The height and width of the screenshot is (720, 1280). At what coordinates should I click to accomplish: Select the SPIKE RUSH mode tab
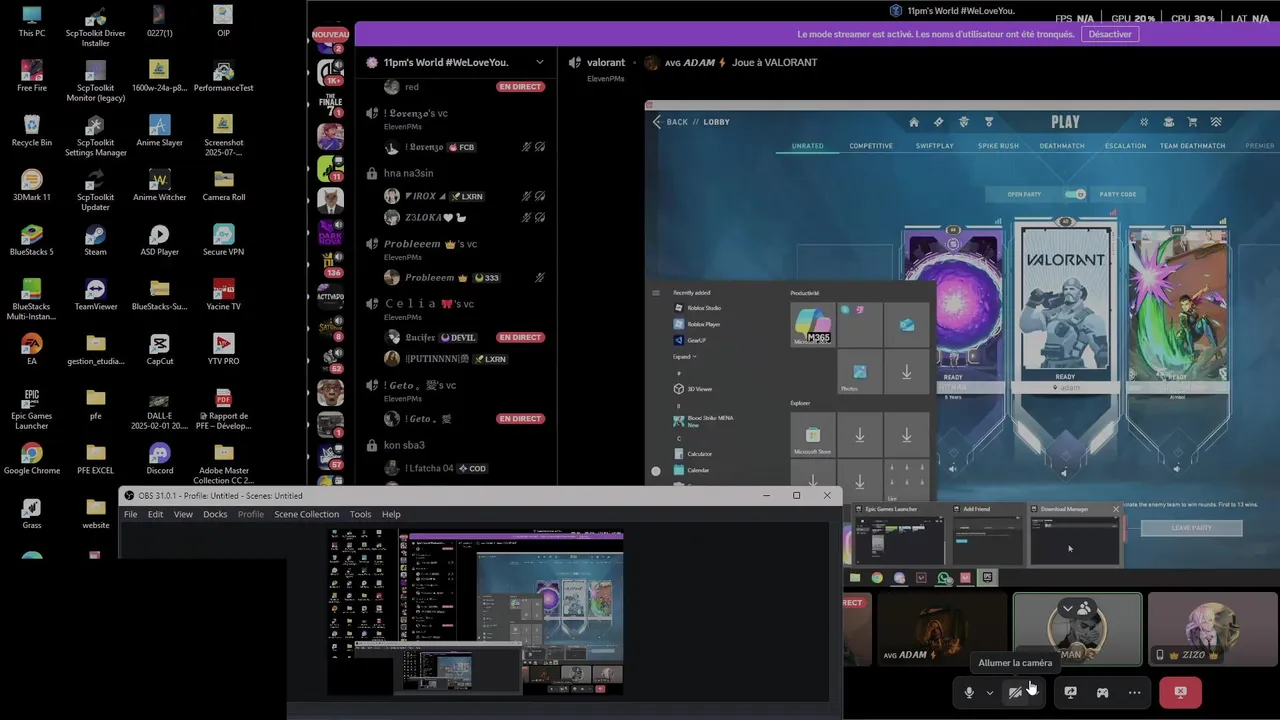(x=998, y=146)
